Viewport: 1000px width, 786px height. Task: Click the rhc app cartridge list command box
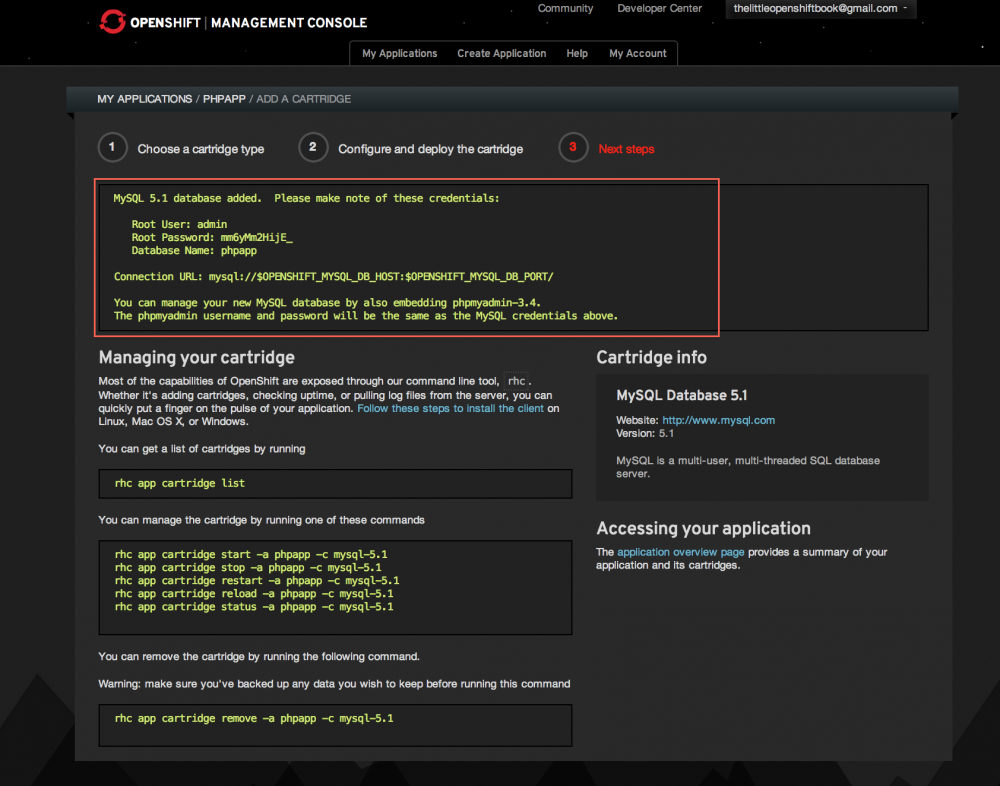(x=335, y=484)
